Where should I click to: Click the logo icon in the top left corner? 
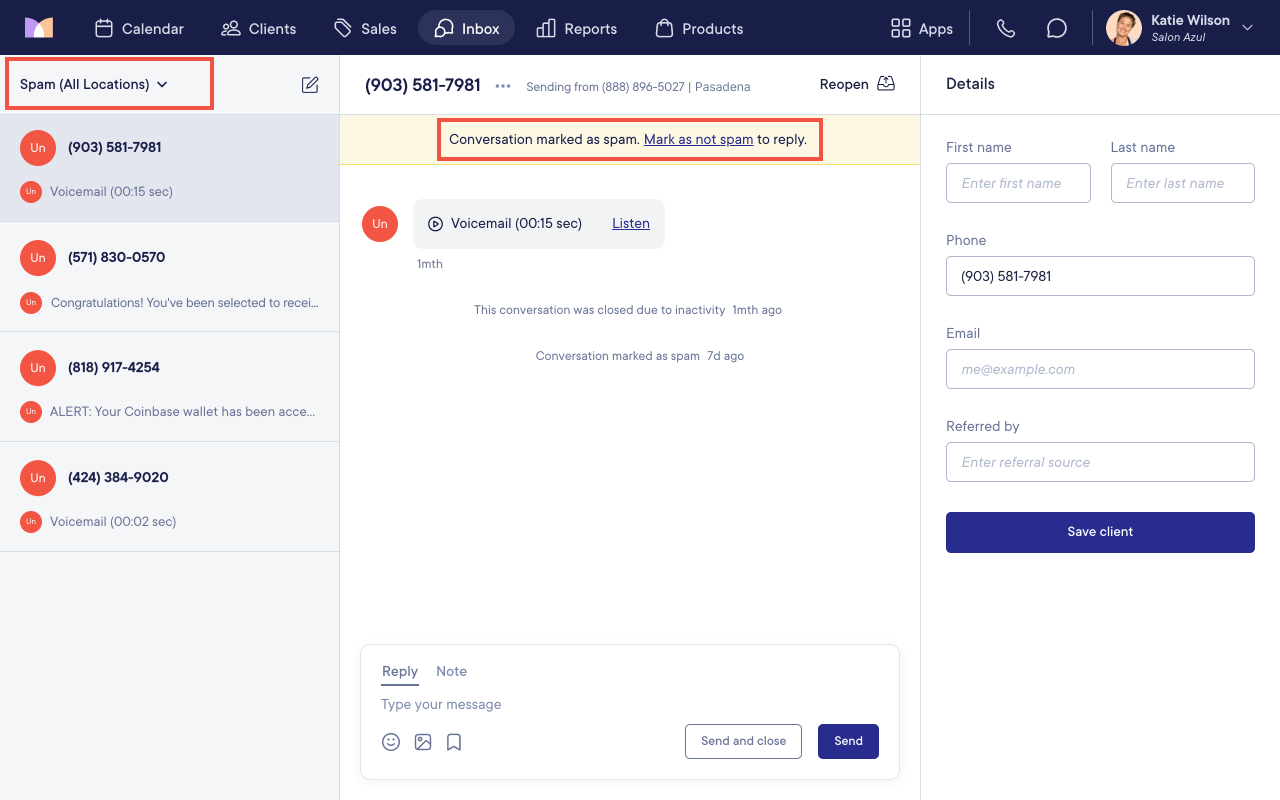[x=39, y=28]
